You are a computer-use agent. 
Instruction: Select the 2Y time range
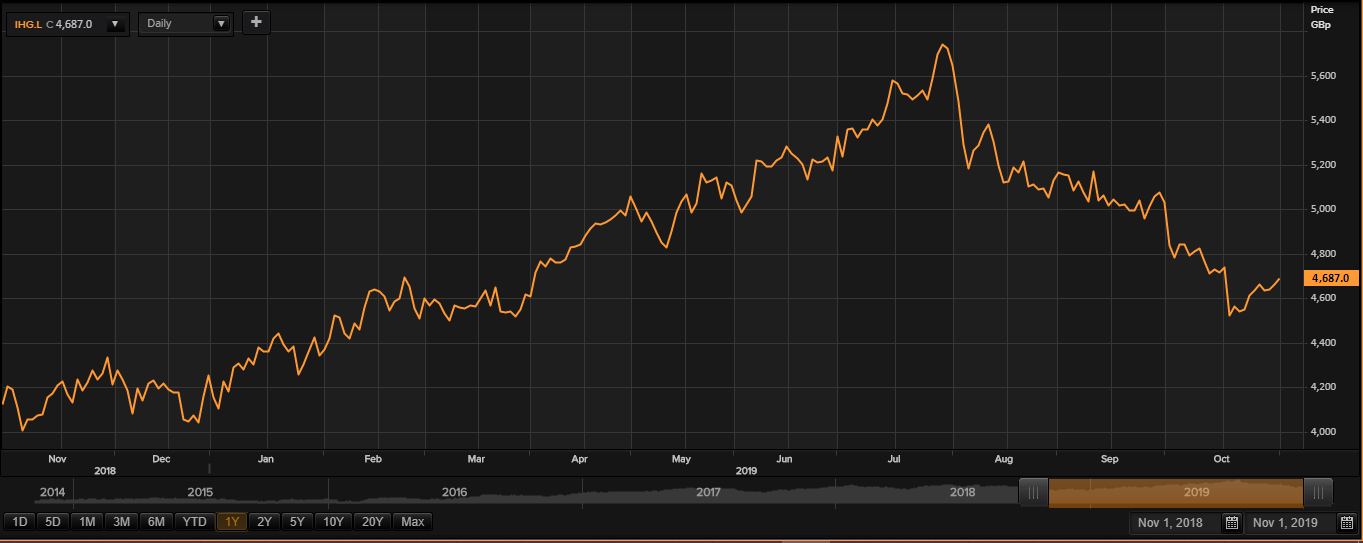coord(264,521)
